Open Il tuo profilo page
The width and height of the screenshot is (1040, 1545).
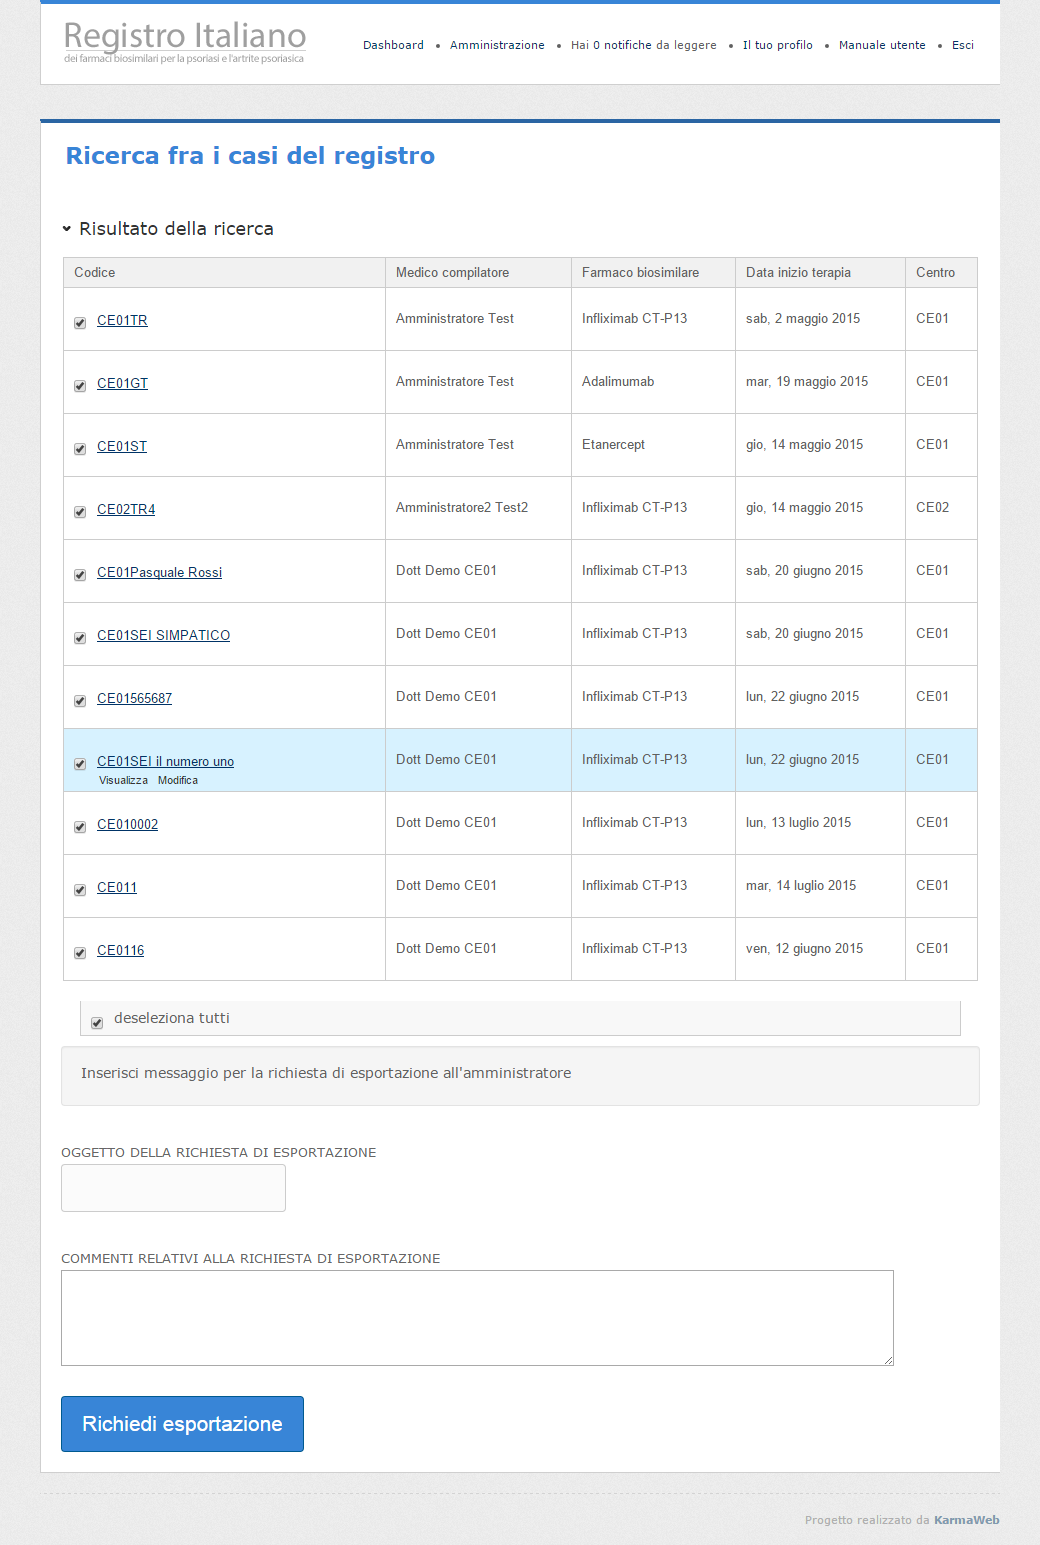pyautogui.click(x=777, y=45)
